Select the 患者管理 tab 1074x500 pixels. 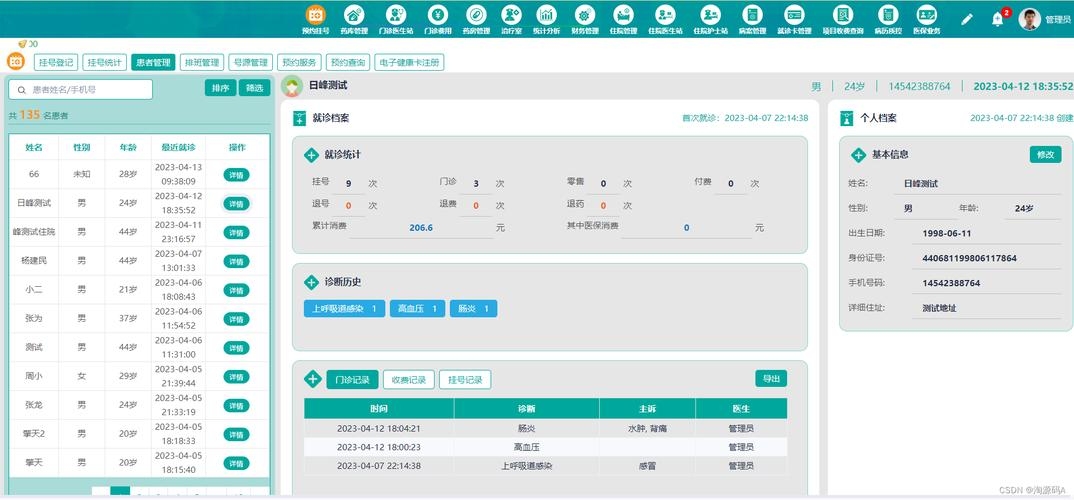(x=153, y=62)
